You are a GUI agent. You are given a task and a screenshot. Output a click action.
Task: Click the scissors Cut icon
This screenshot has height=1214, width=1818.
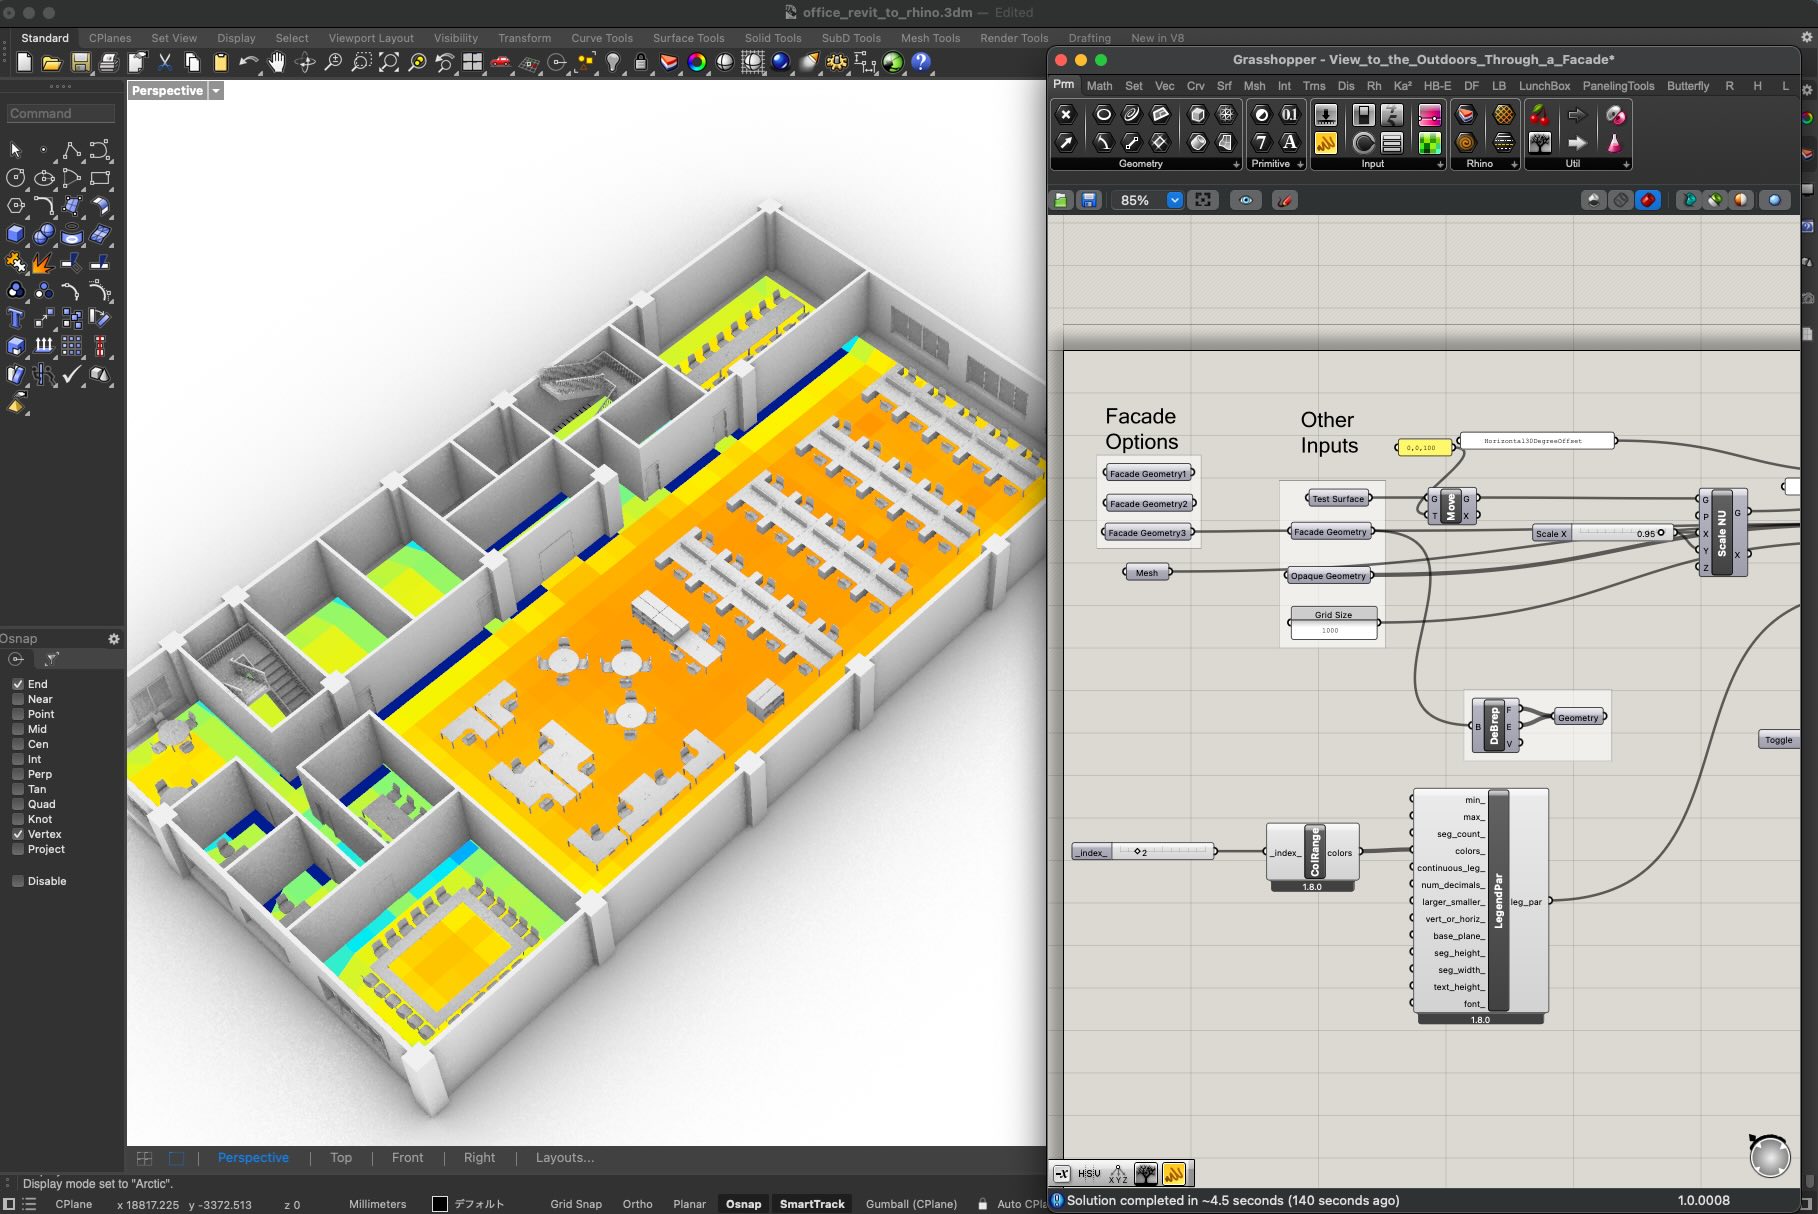(x=165, y=62)
